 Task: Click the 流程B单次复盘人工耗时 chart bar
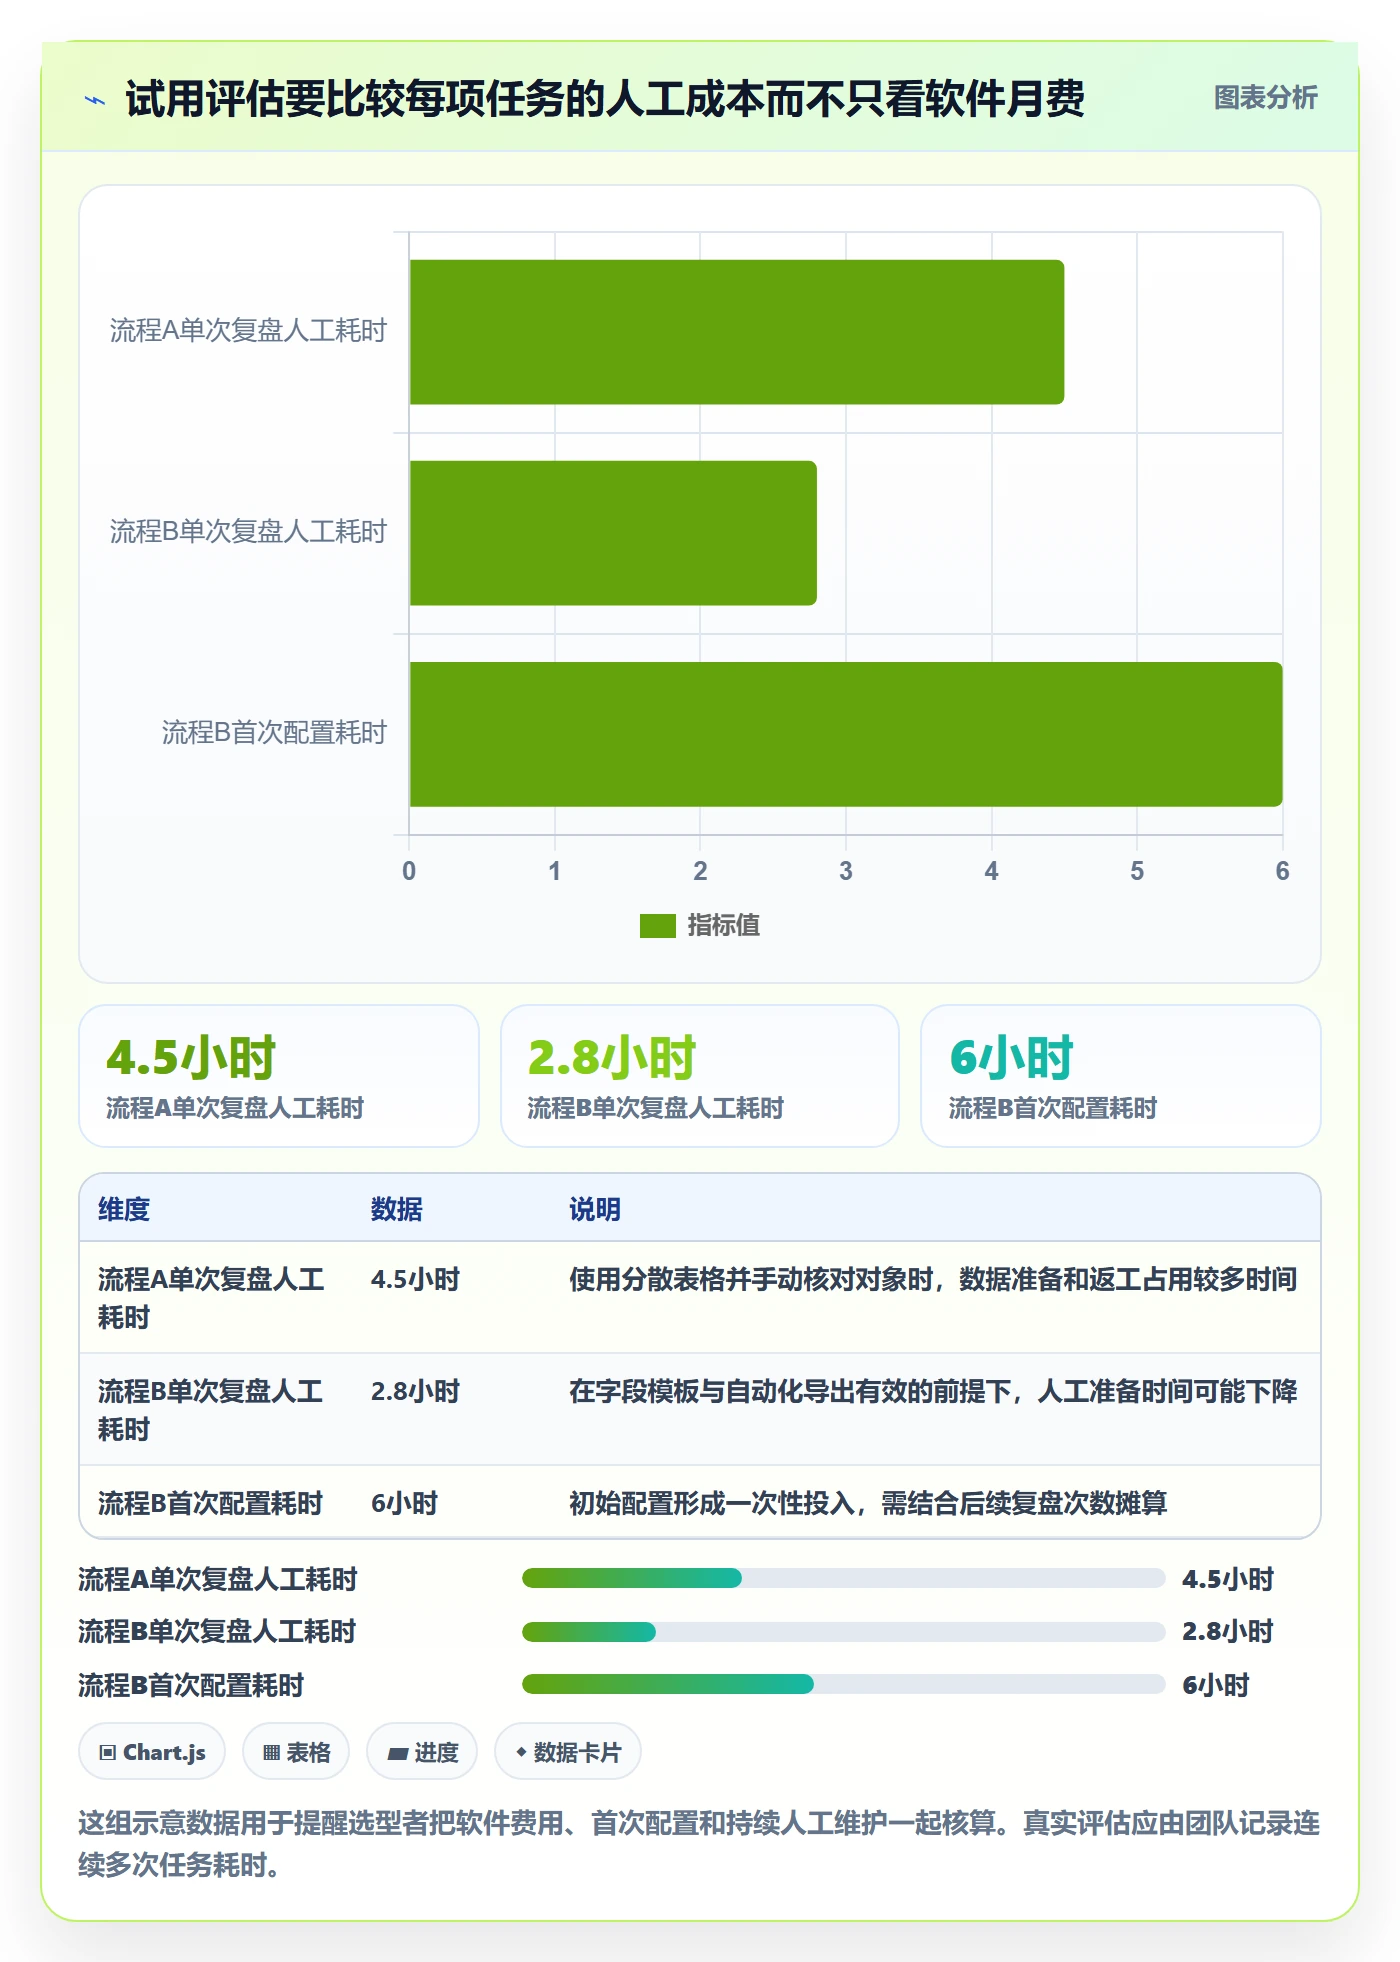pyautogui.click(x=613, y=533)
